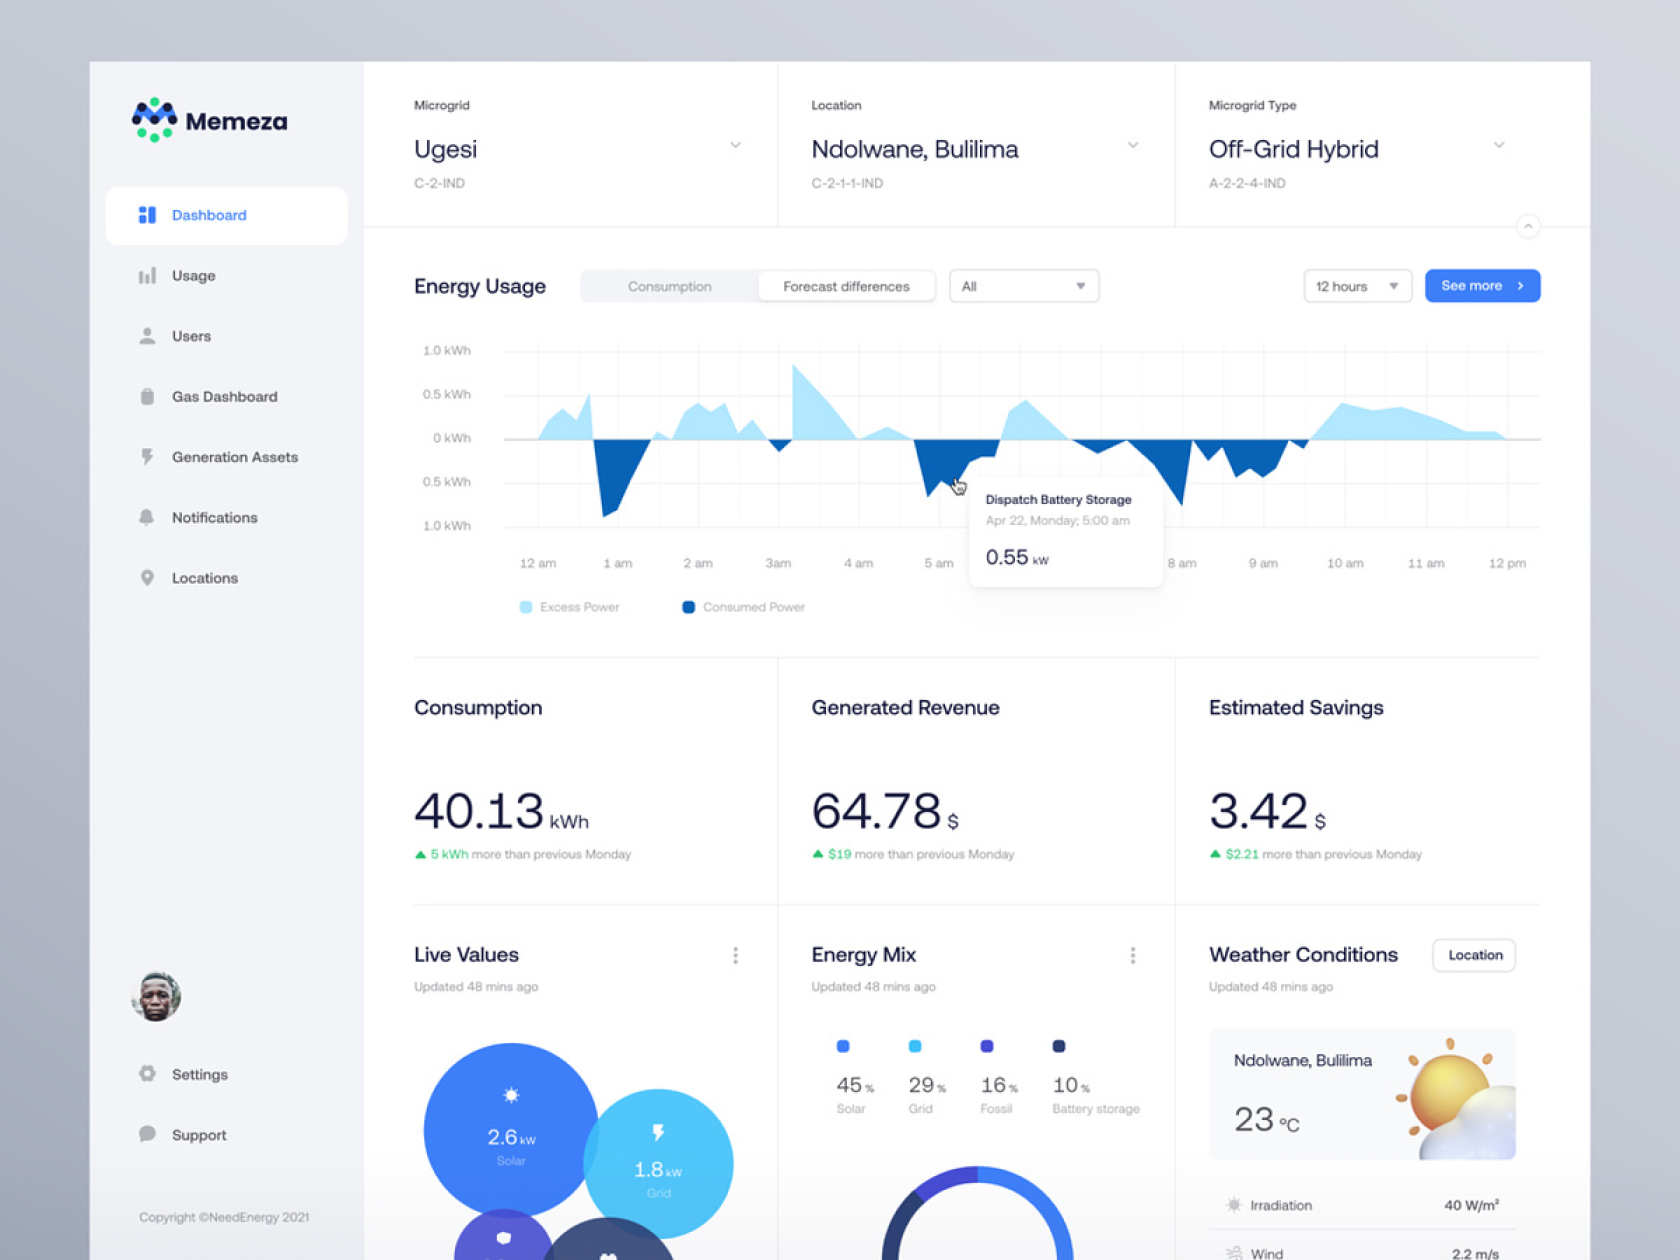This screenshot has height=1260, width=1680.
Task: Click the 5 am chart axis label
Action: (938, 563)
